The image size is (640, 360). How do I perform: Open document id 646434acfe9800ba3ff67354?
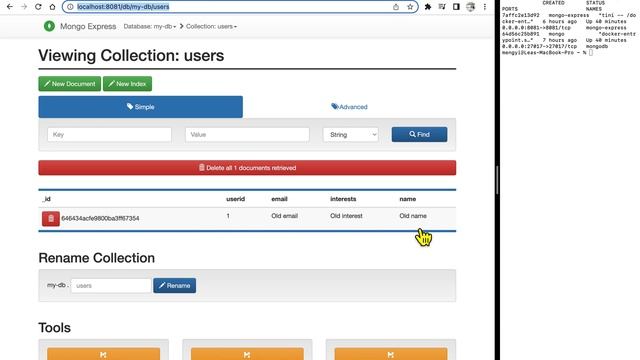click(x=100, y=218)
